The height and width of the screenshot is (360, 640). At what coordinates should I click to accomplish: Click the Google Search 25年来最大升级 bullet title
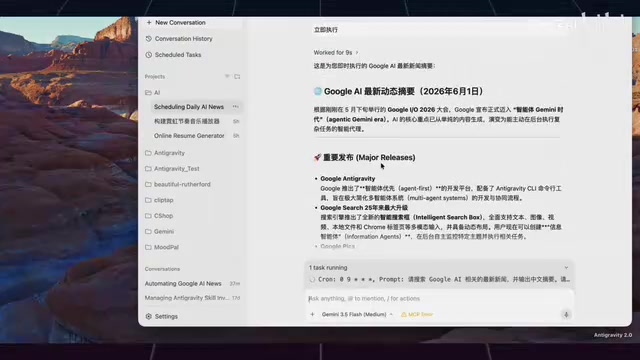(364, 208)
